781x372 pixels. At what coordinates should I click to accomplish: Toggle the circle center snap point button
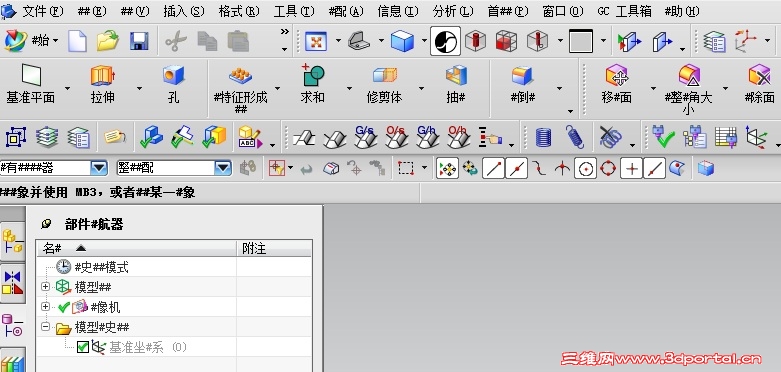point(585,168)
